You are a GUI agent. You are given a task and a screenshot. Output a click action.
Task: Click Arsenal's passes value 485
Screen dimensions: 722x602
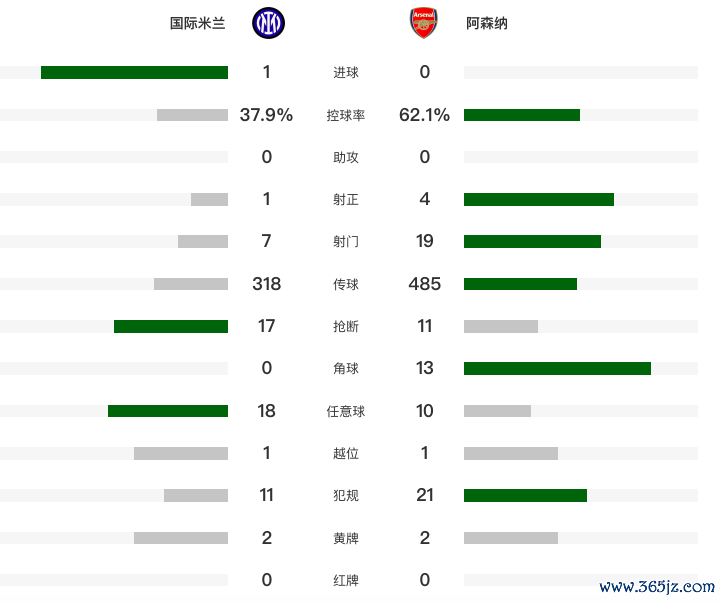(x=425, y=284)
